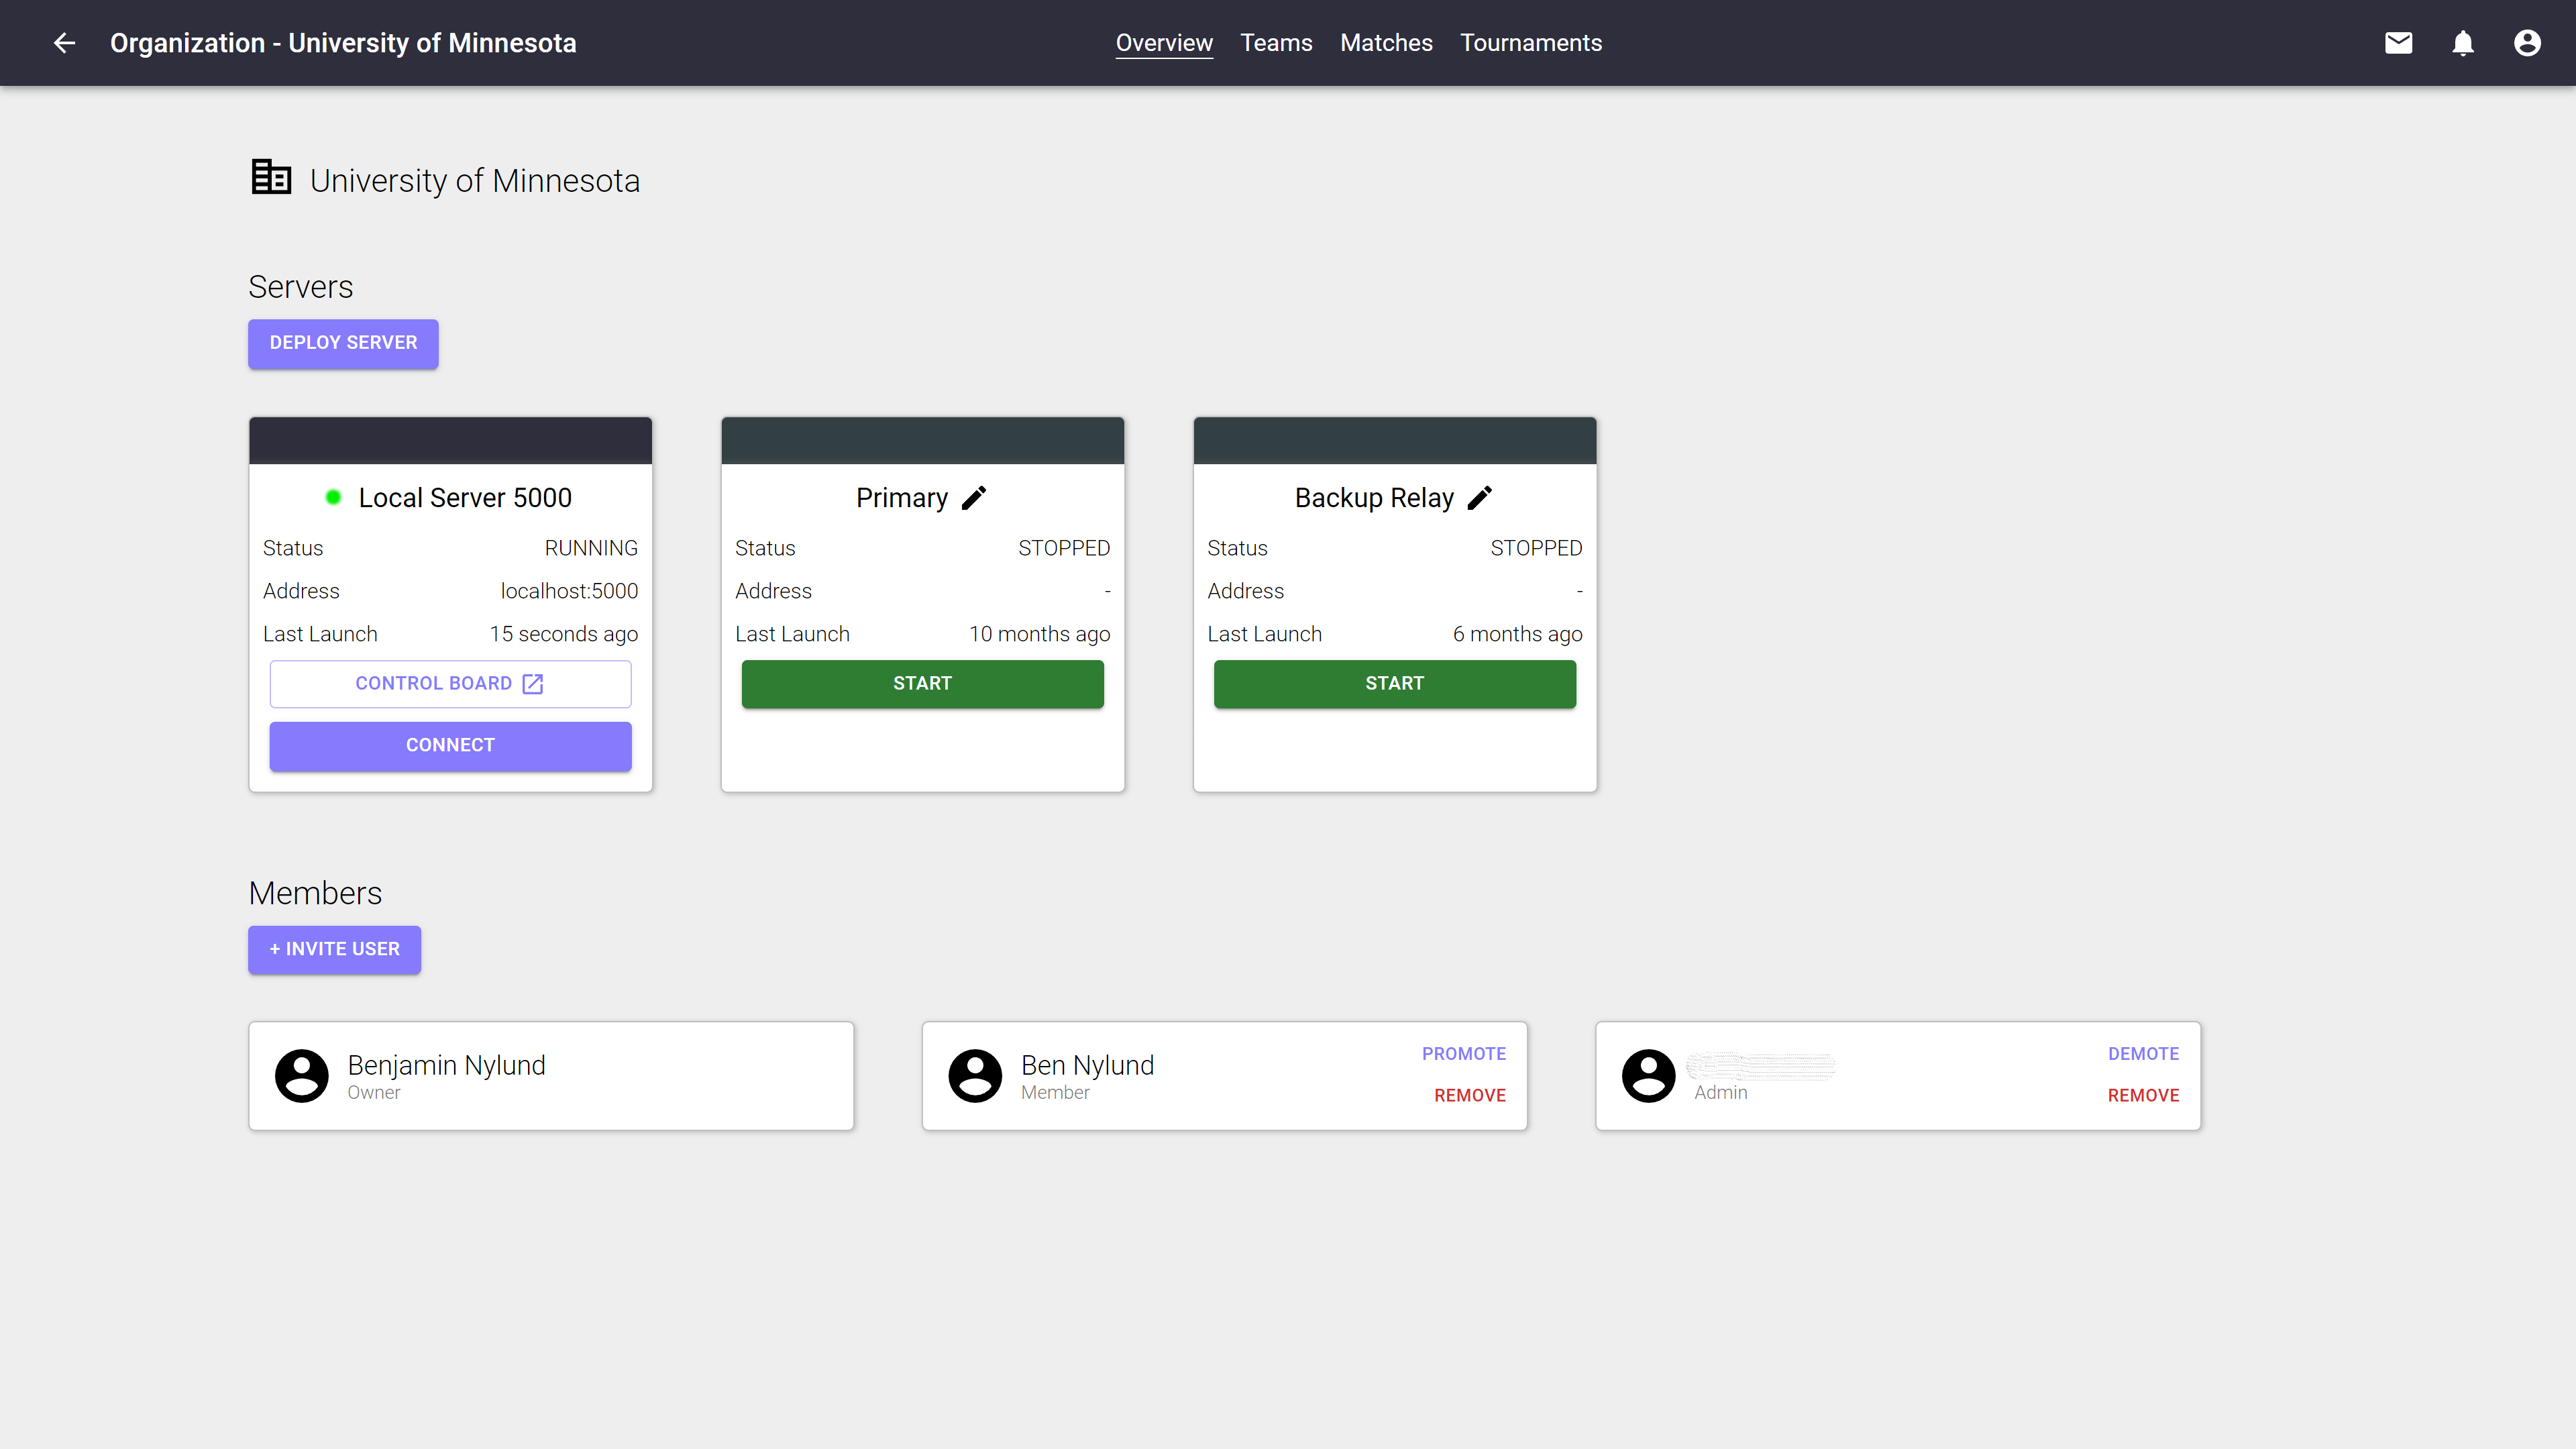Click the Owner role label

coord(374,1093)
